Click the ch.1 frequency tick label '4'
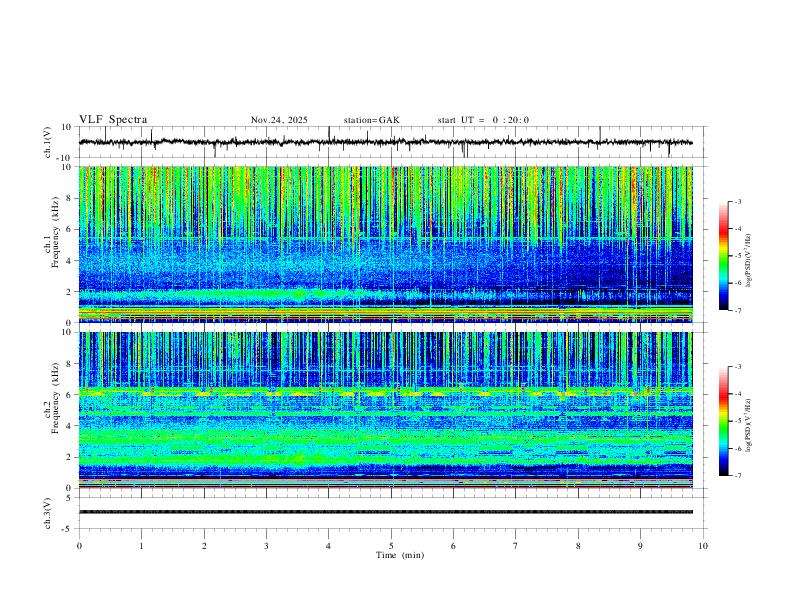The width and height of the screenshot is (792, 612). pos(70,261)
